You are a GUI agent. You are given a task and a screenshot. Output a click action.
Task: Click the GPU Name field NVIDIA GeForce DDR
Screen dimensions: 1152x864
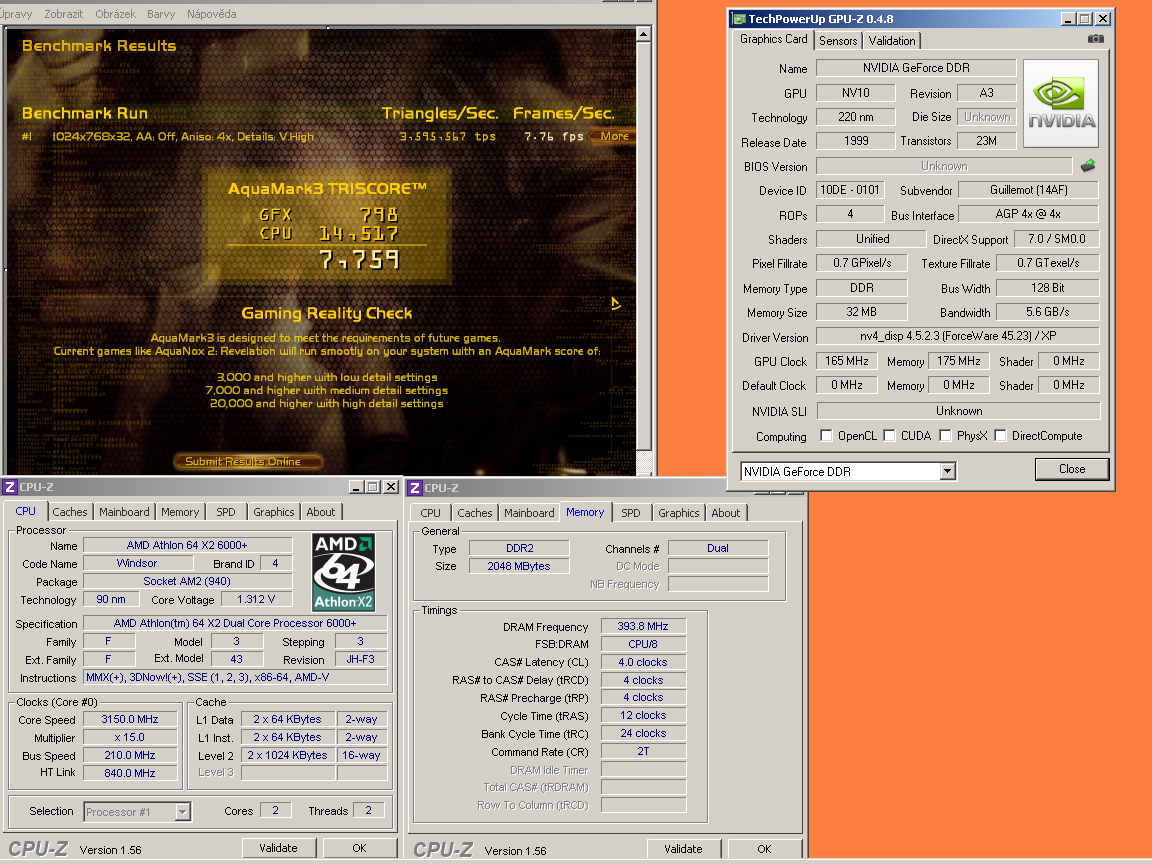tap(916, 68)
